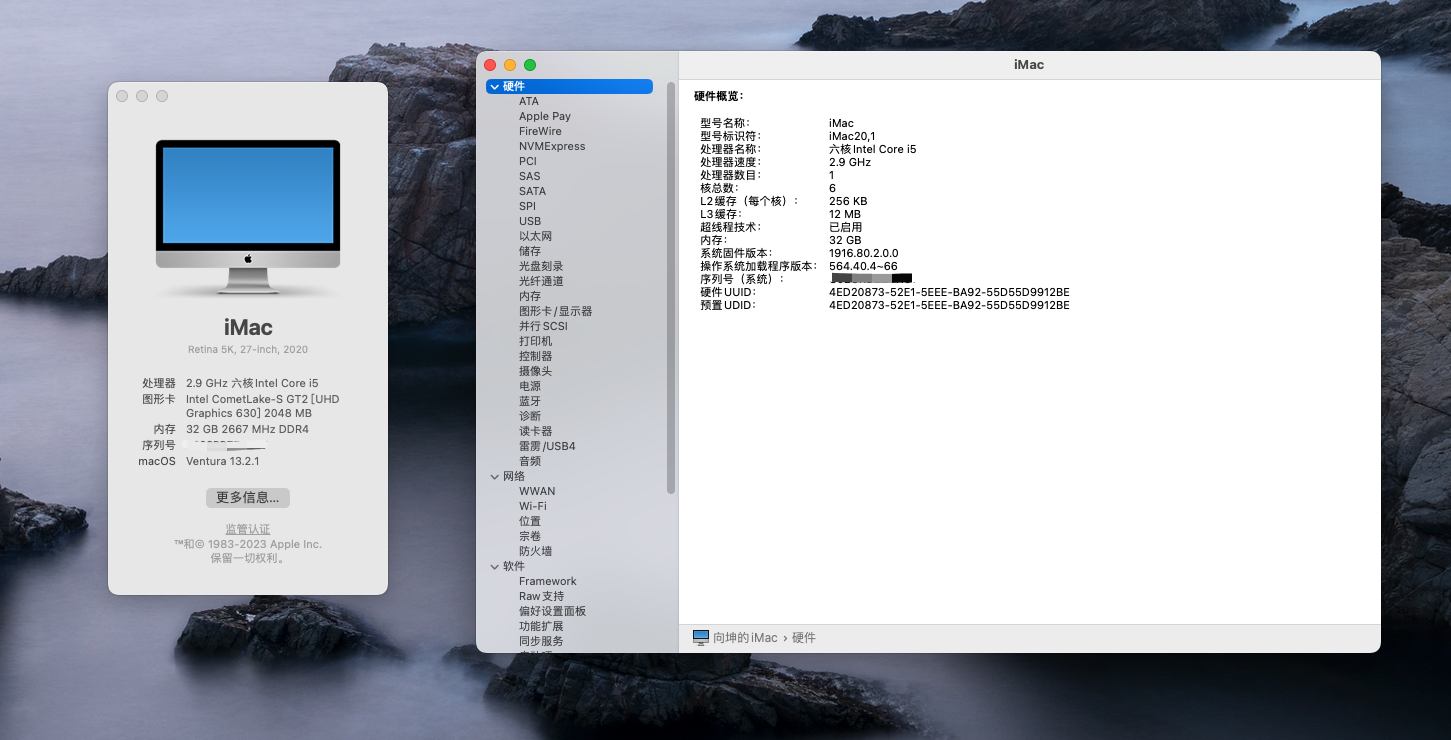Select the SATA entry
Screen dimensions: 1451x740
click(533, 191)
